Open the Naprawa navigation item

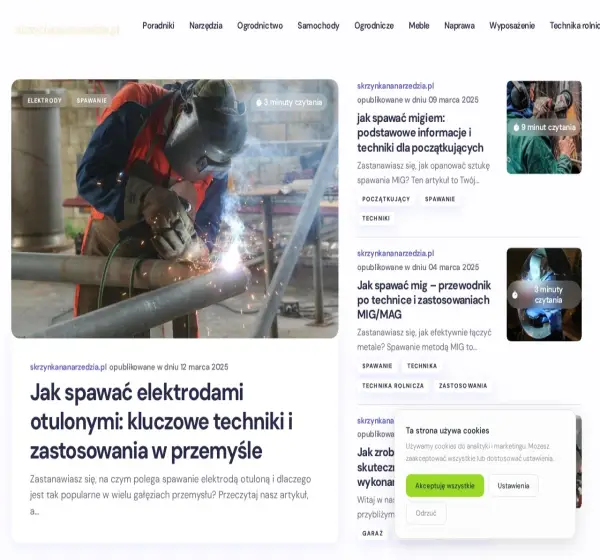click(x=459, y=26)
